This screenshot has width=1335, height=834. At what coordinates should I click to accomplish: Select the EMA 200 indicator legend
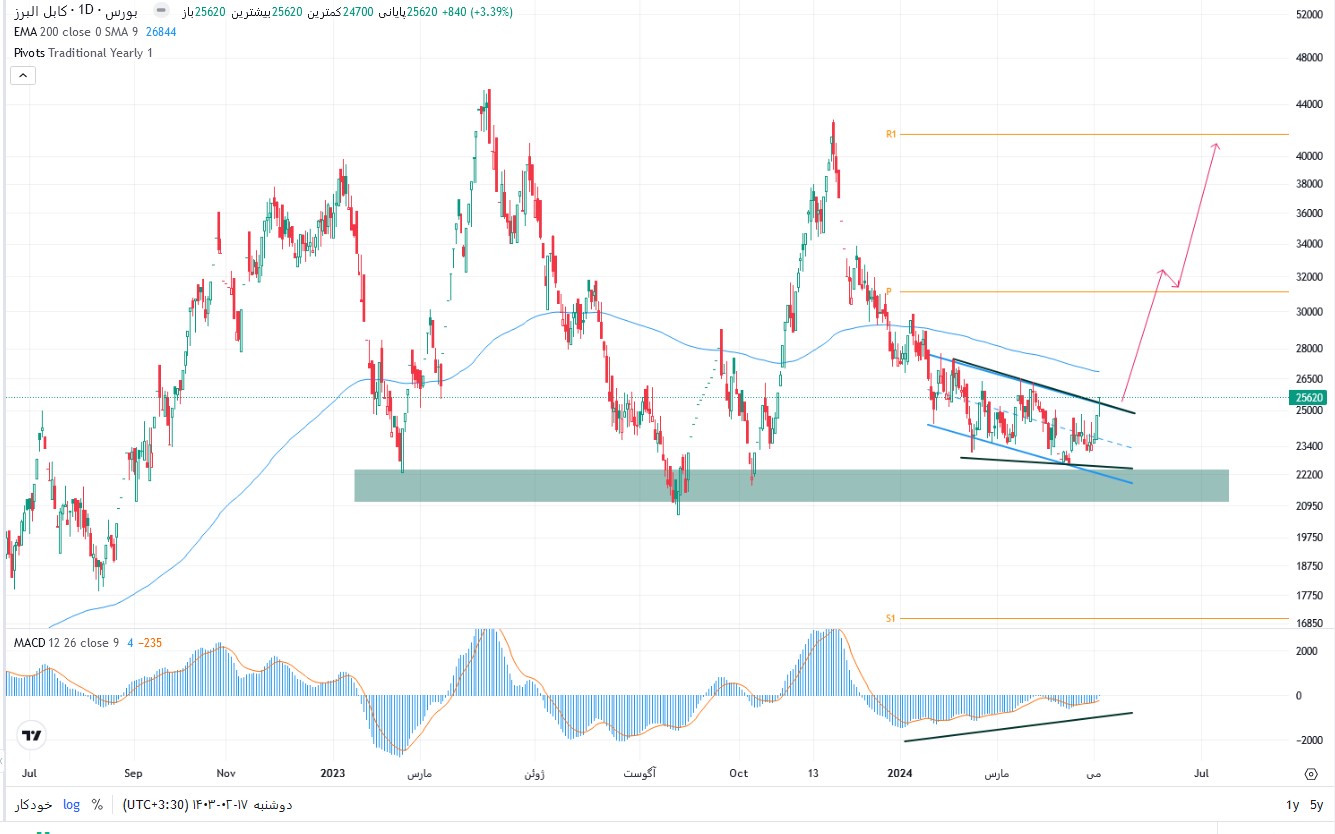[x=75, y=32]
